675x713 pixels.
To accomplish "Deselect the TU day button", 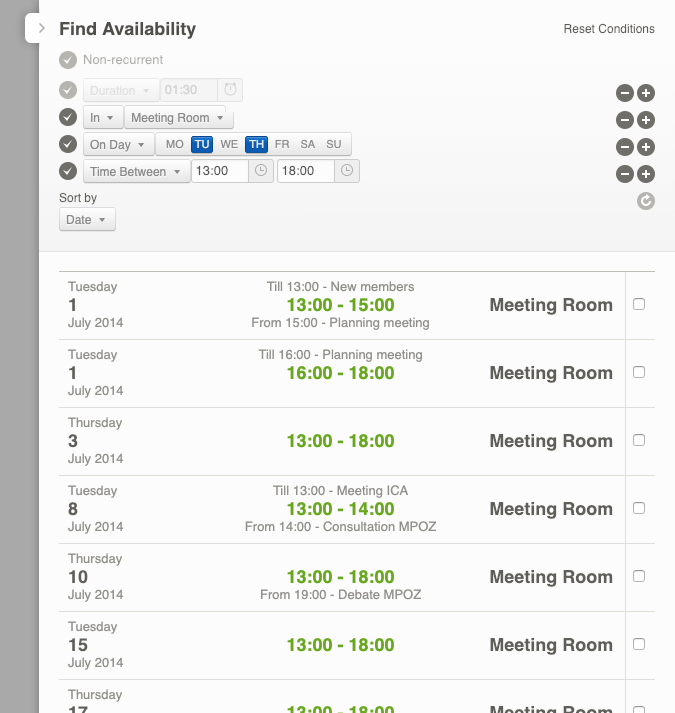I will tap(202, 144).
